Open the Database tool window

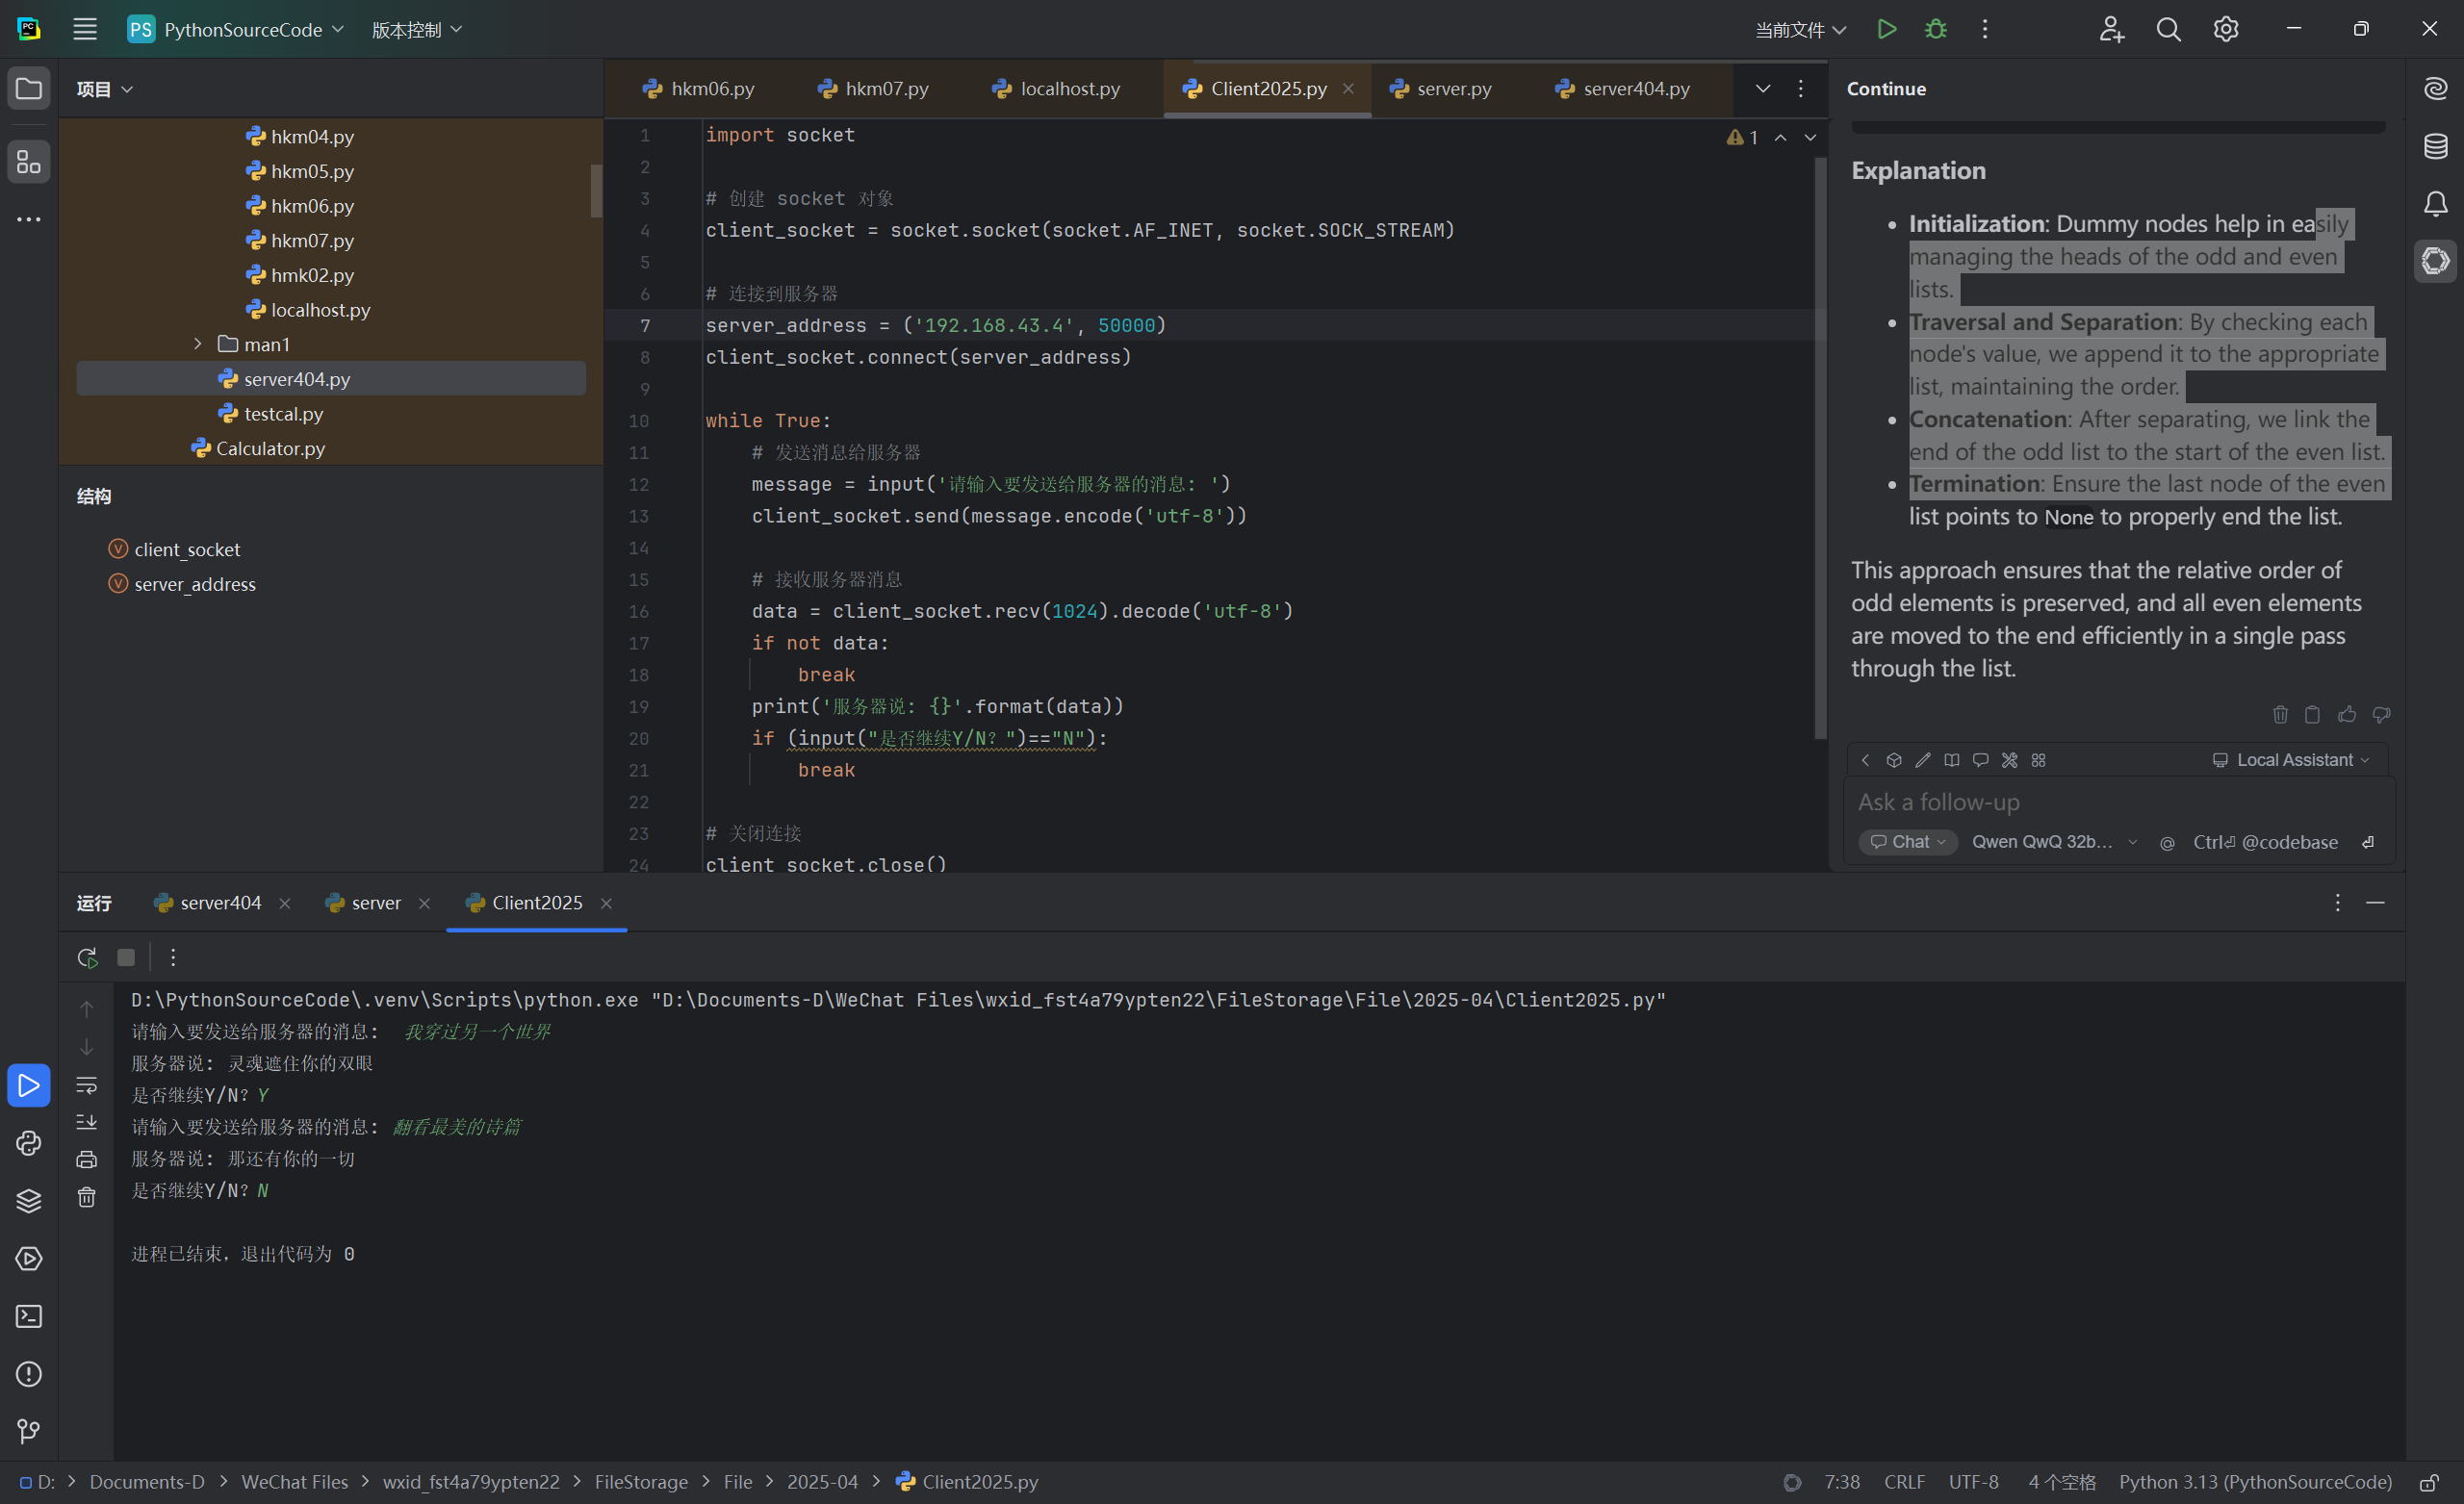tap(2435, 146)
